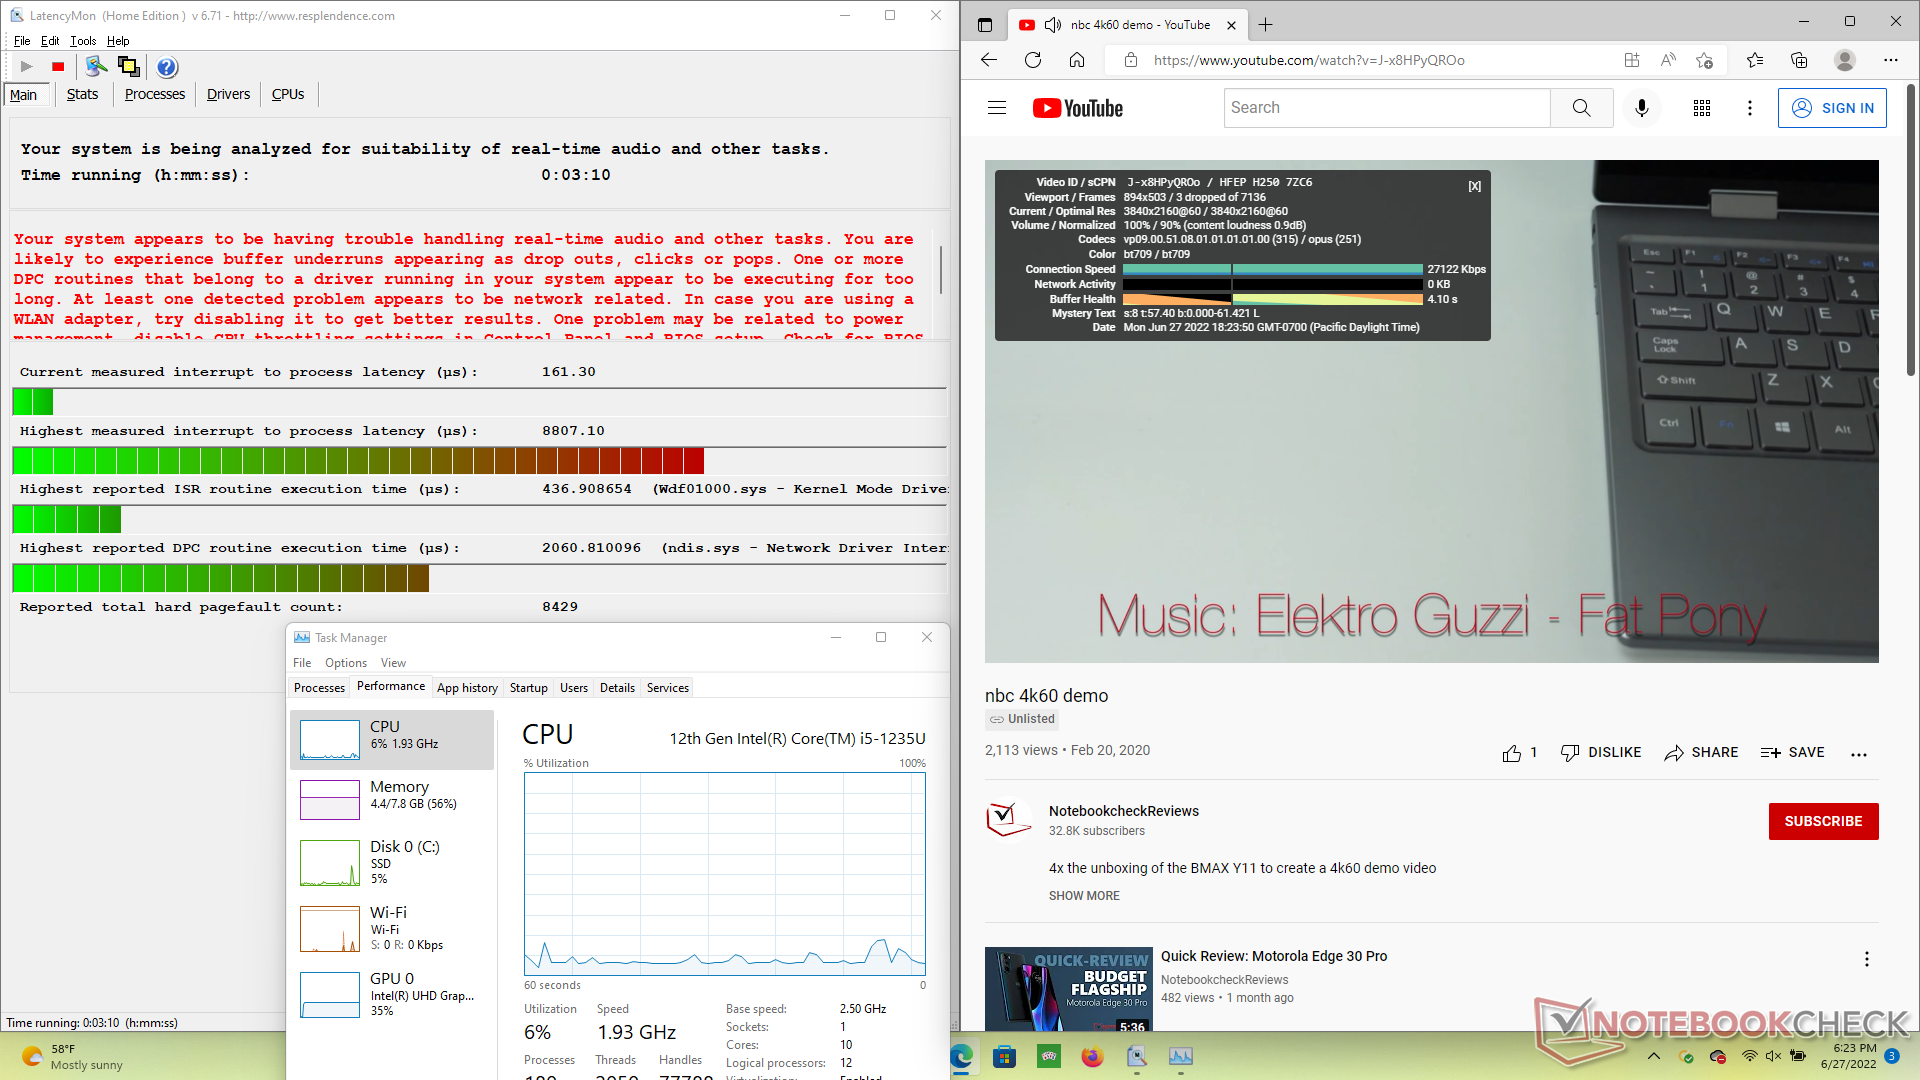The height and width of the screenshot is (1080, 1920).
Task: Select GPU 0 performance item
Action: pyautogui.click(x=392, y=994)
